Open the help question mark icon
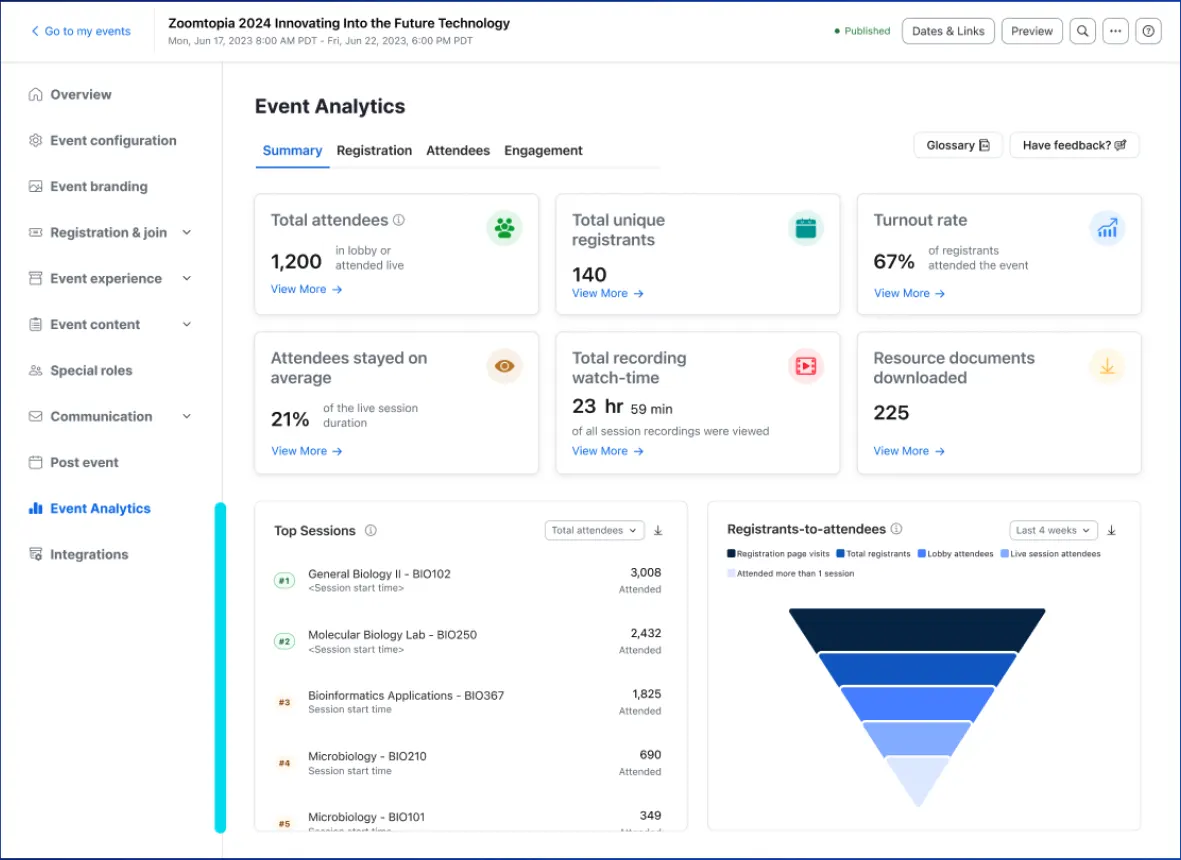 1148,31
